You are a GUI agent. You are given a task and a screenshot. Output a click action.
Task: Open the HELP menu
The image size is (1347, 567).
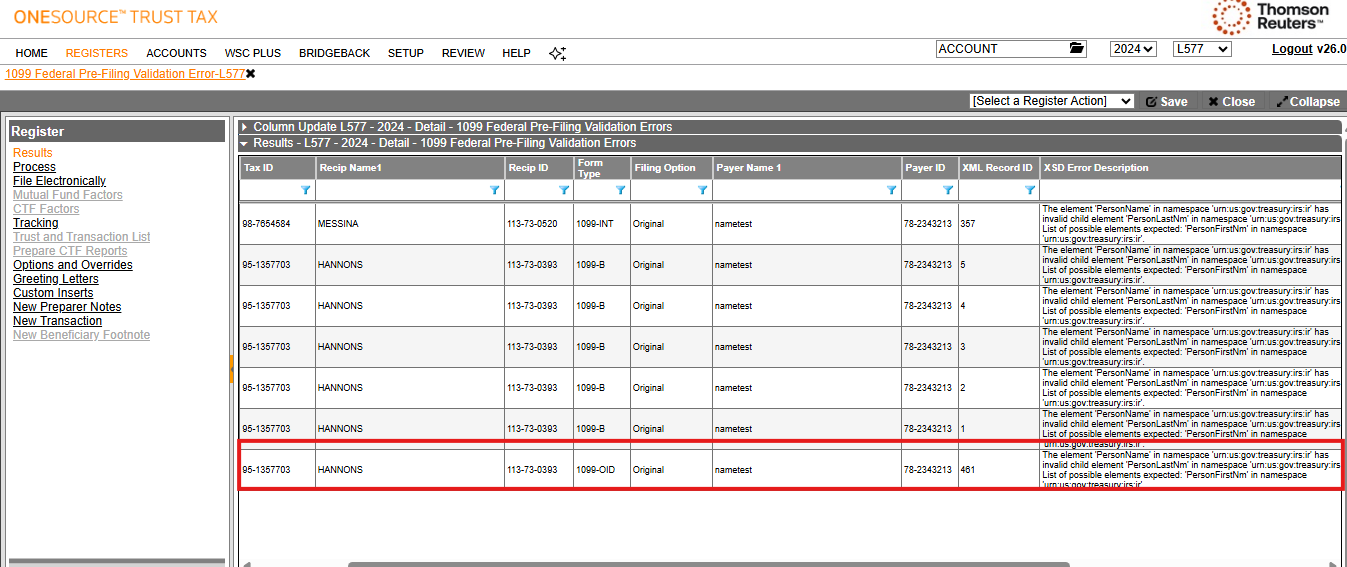(x=516, y=53)
